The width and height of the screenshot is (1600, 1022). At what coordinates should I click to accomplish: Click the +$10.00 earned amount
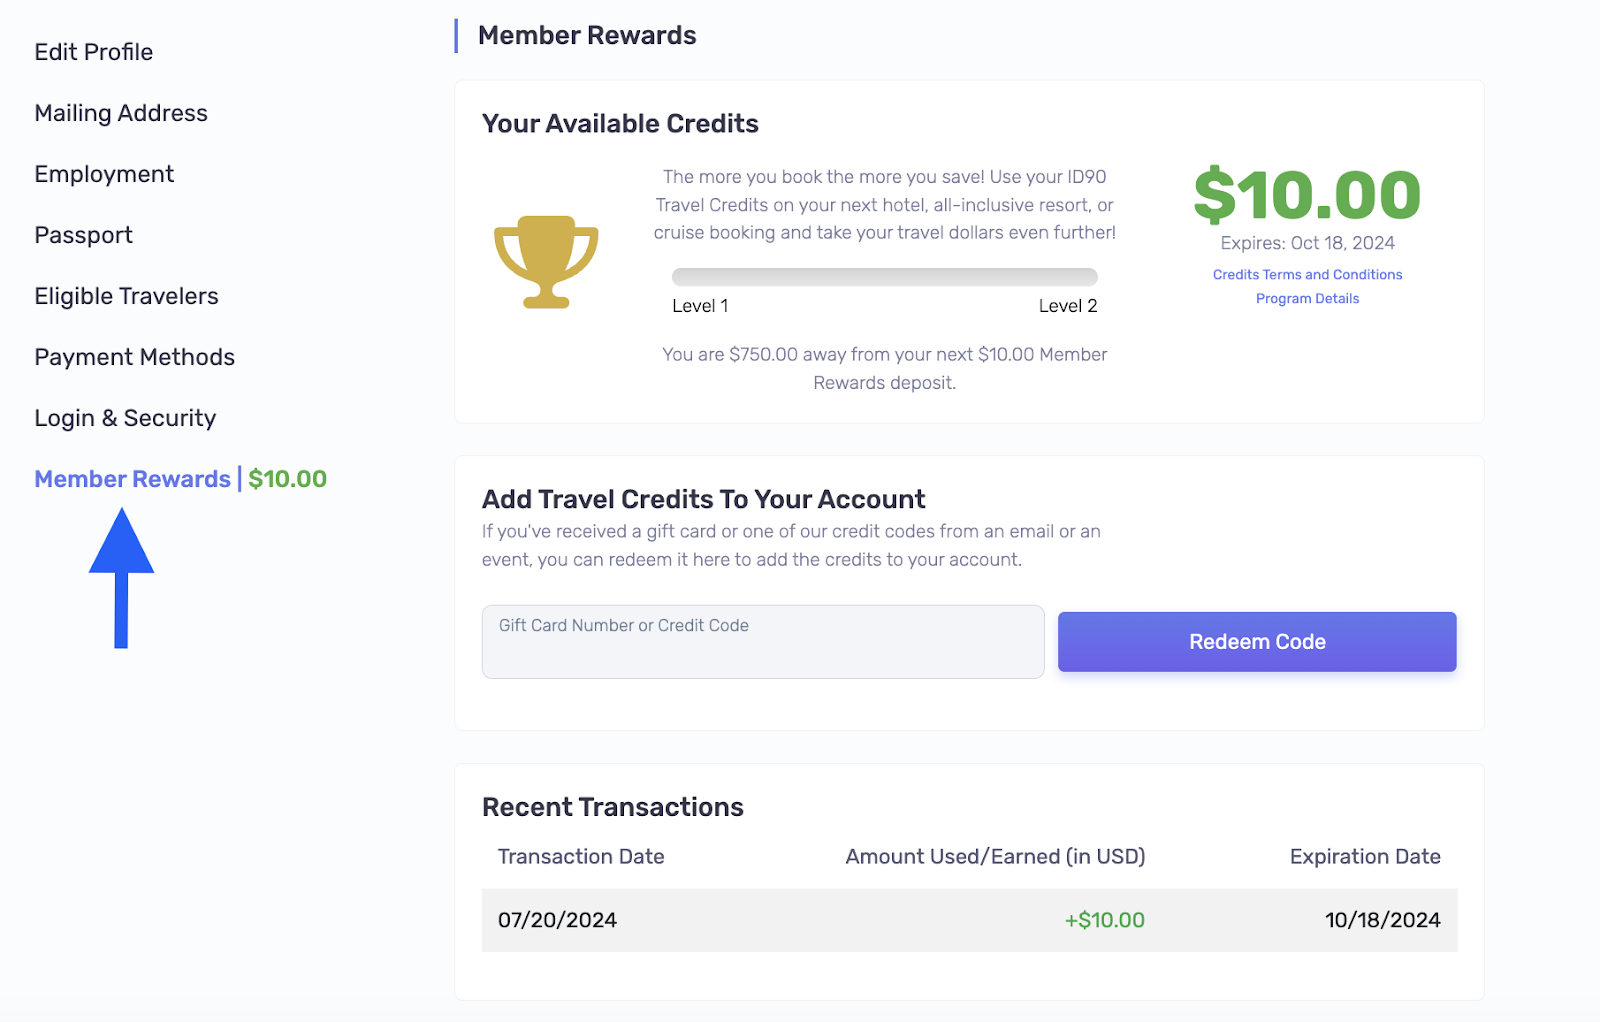point(1103,920)
